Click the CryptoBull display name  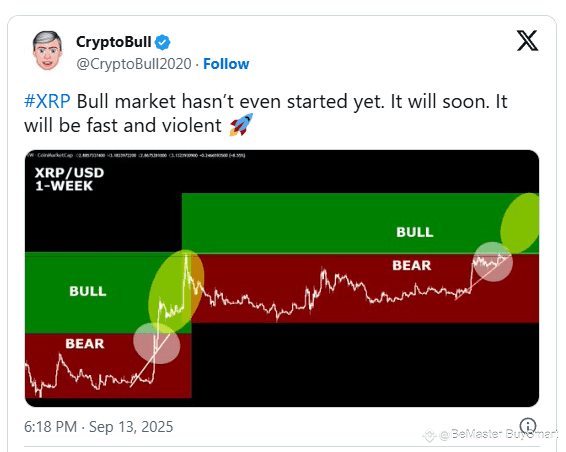click(113, 42)
